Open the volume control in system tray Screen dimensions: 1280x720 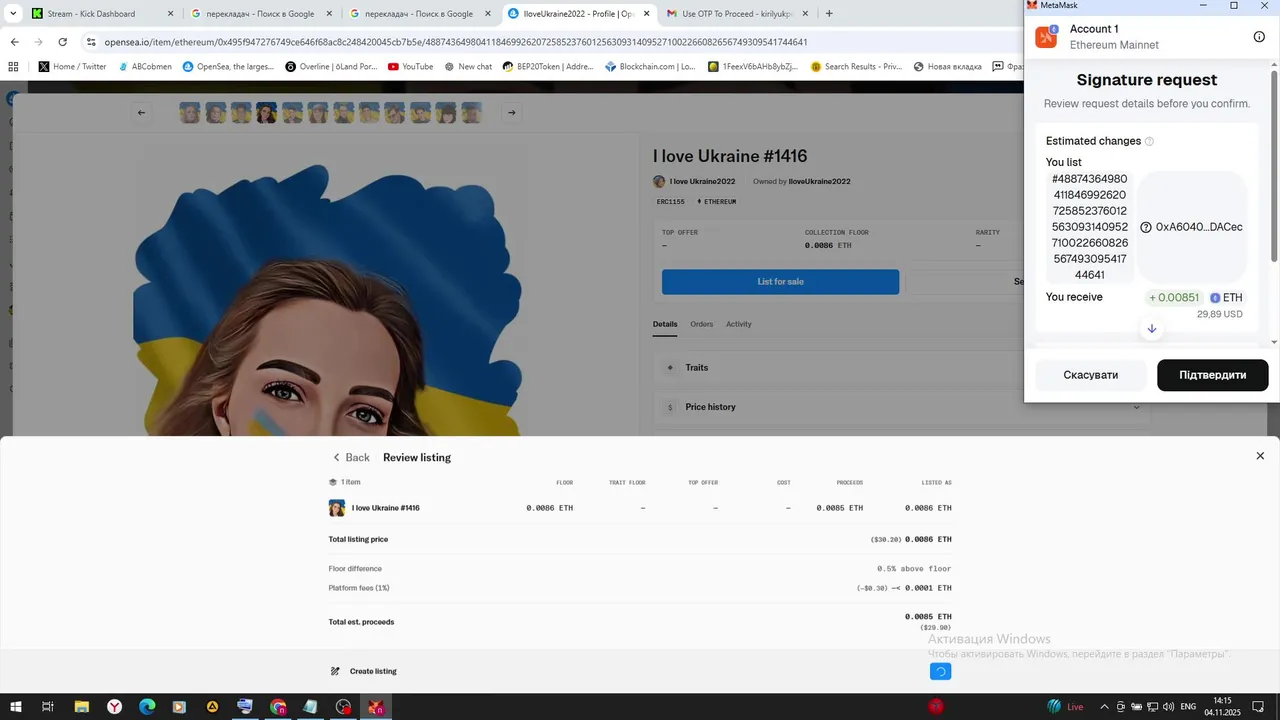click(1169, 706)
